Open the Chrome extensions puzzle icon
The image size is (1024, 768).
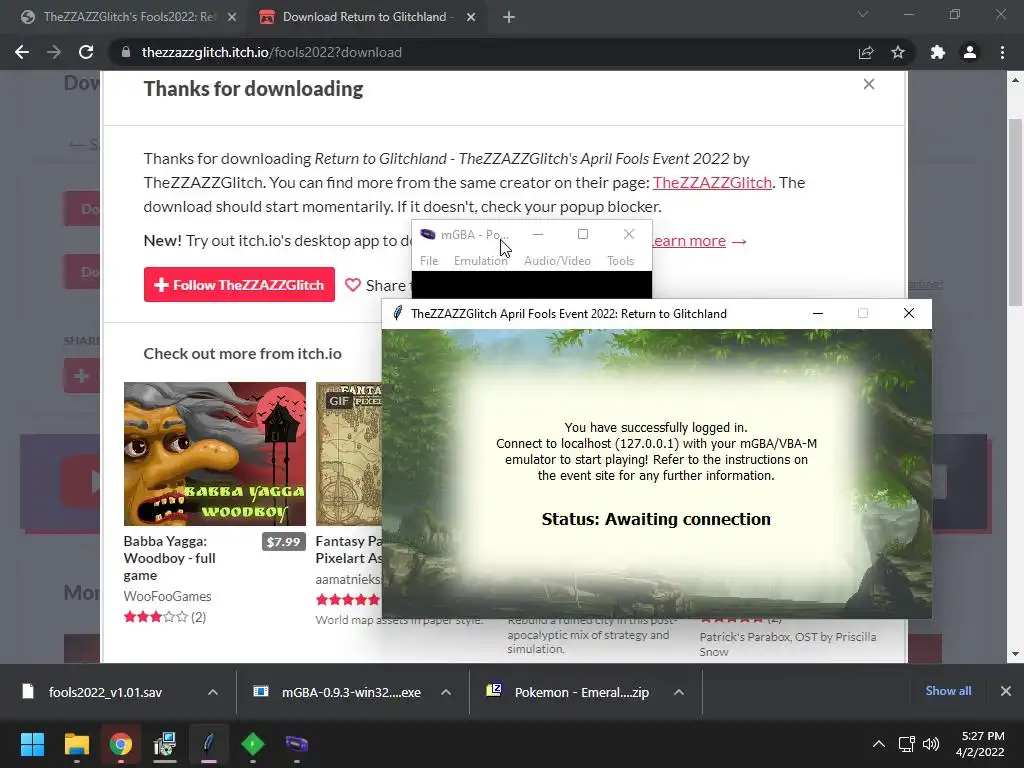pyautogui.click(x=938, y=52)
